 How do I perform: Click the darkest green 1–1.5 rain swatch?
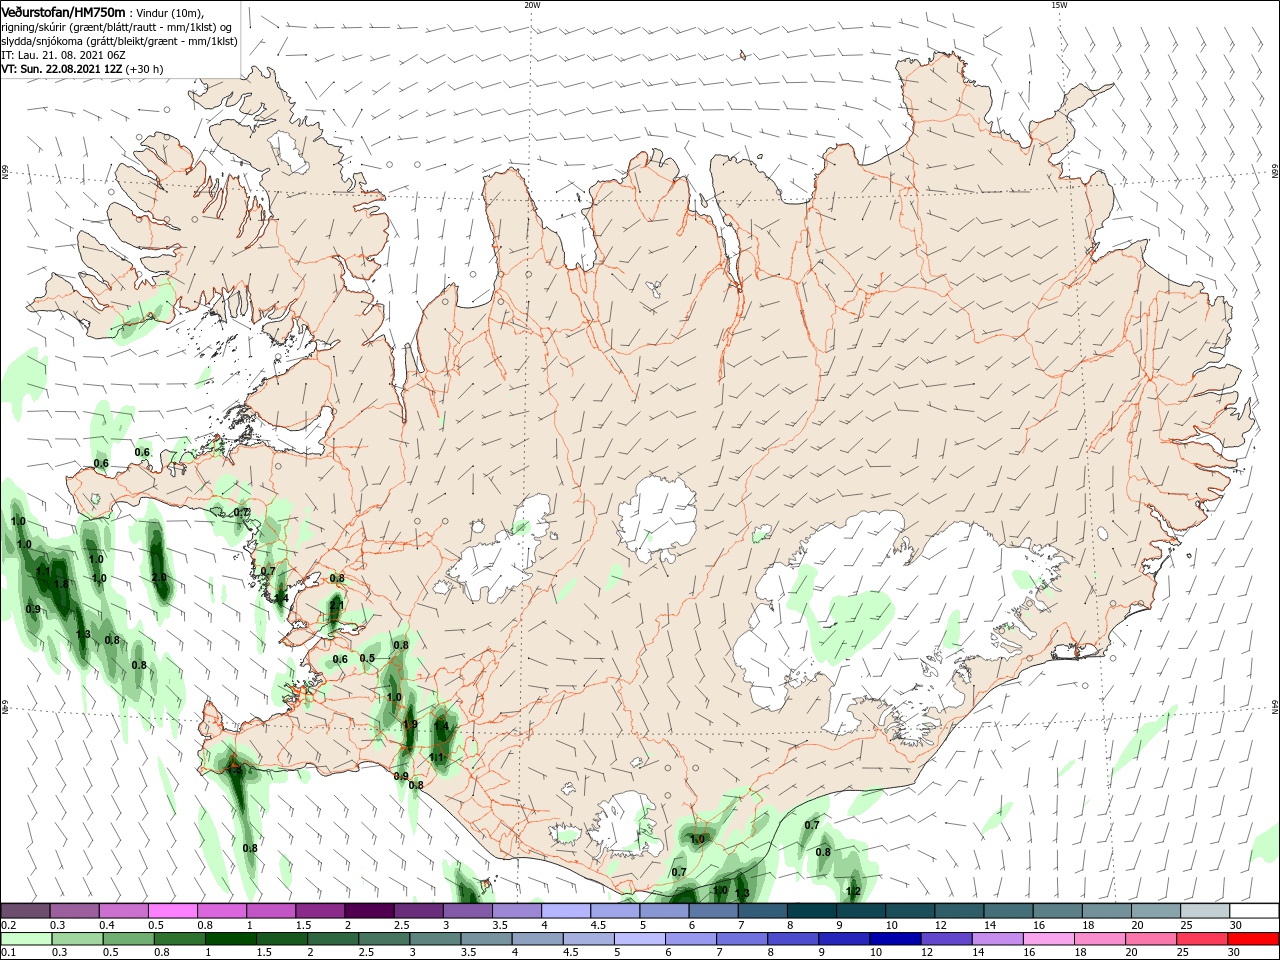(x=231, y=939)
